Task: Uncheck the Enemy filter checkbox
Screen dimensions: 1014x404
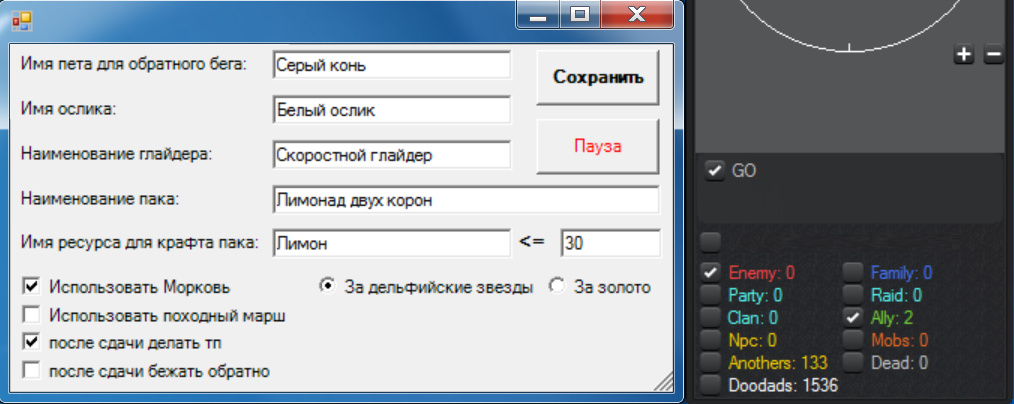Action: point(711,273)
